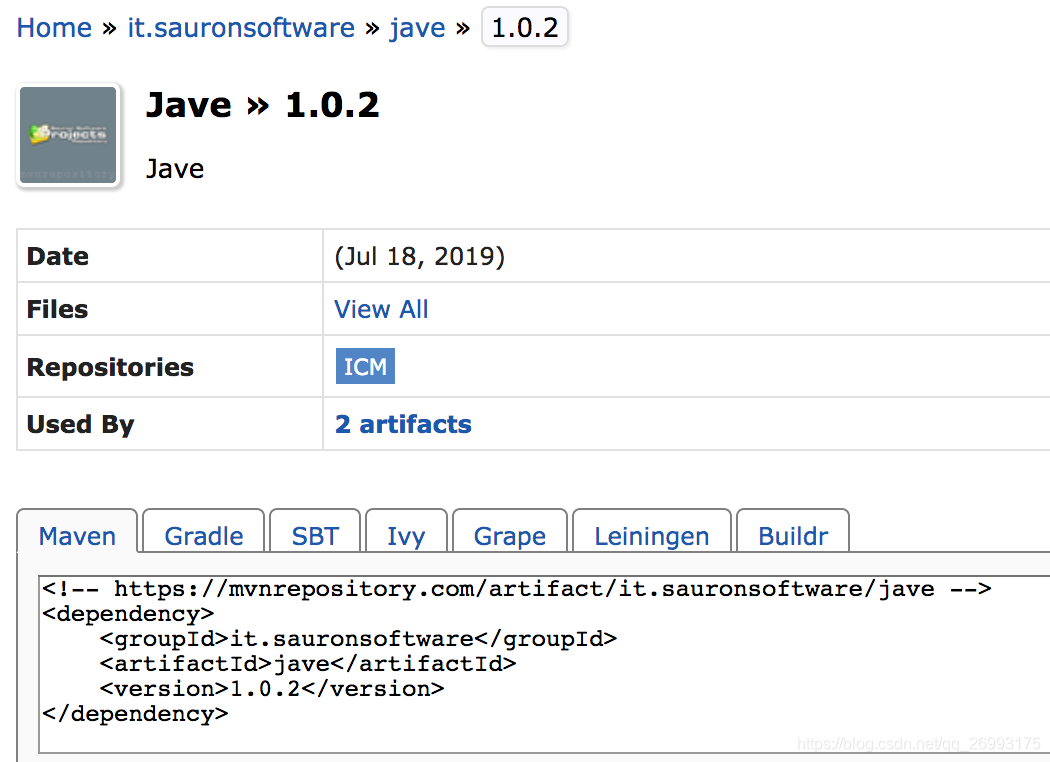This screenshot has height=762, width=1050.
Task: Click the (Jul 18, 2019) date value
Action: pos(419,256)
